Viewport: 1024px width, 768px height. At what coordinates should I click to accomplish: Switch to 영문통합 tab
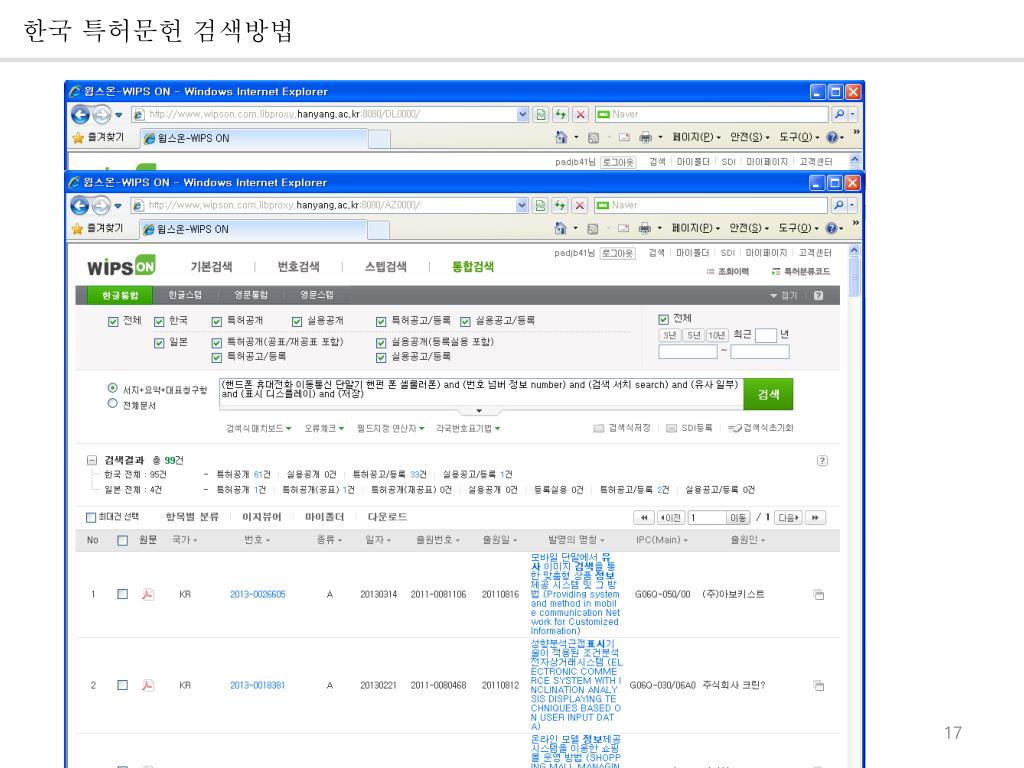pyautogui.click(x=251, y=295)
